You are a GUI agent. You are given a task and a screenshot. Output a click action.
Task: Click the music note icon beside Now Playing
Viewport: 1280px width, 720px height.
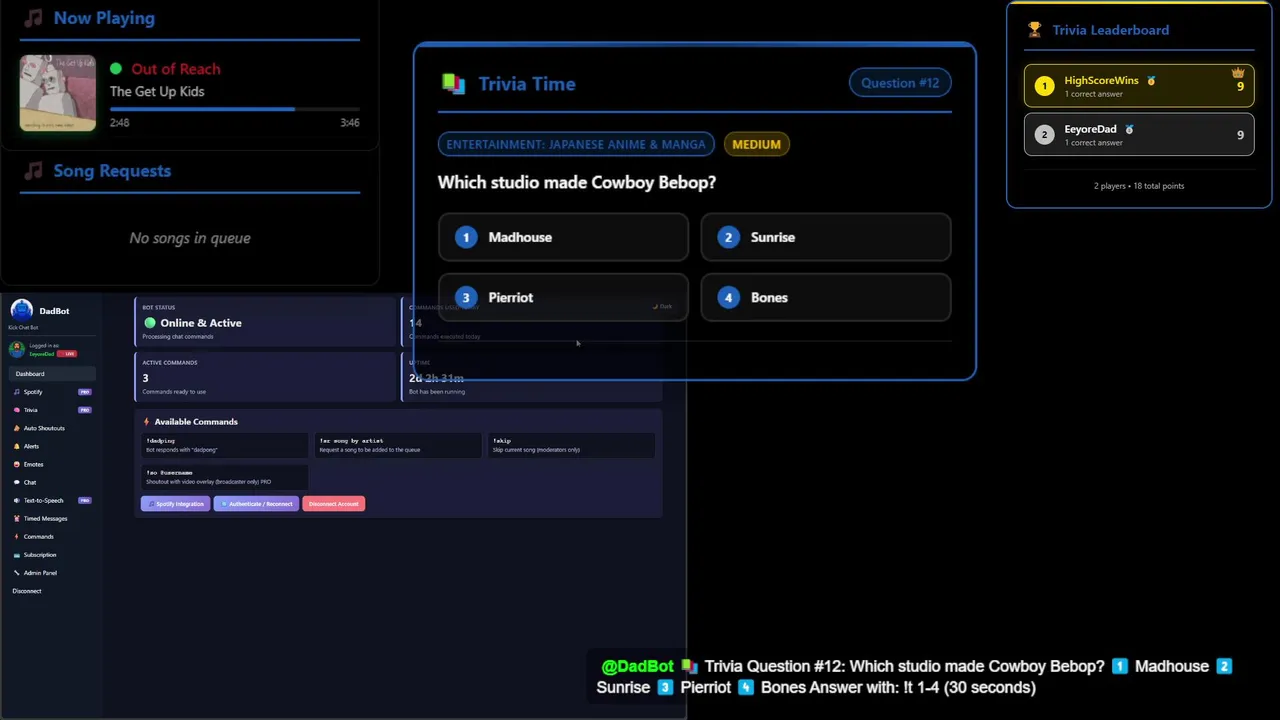33,18
